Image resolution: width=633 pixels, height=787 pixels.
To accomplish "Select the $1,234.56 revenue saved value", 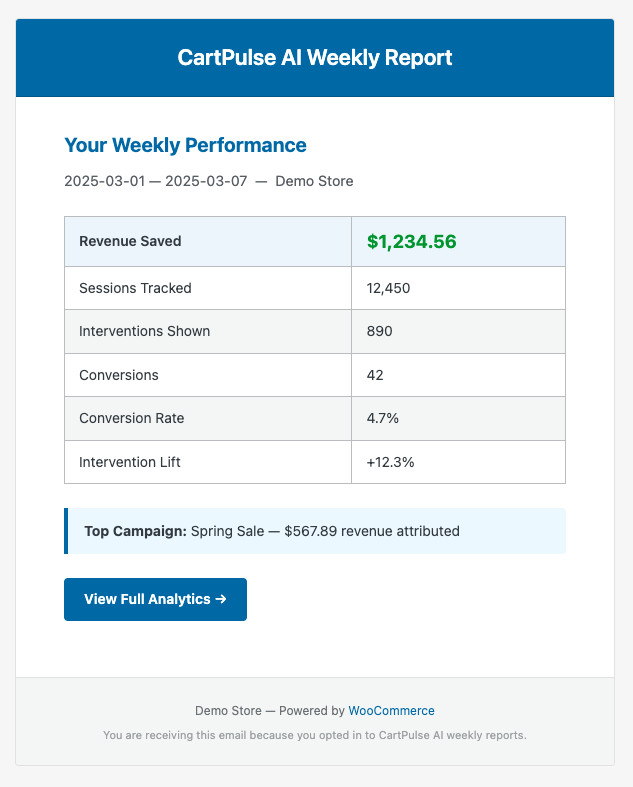I will tap(411, 241).
